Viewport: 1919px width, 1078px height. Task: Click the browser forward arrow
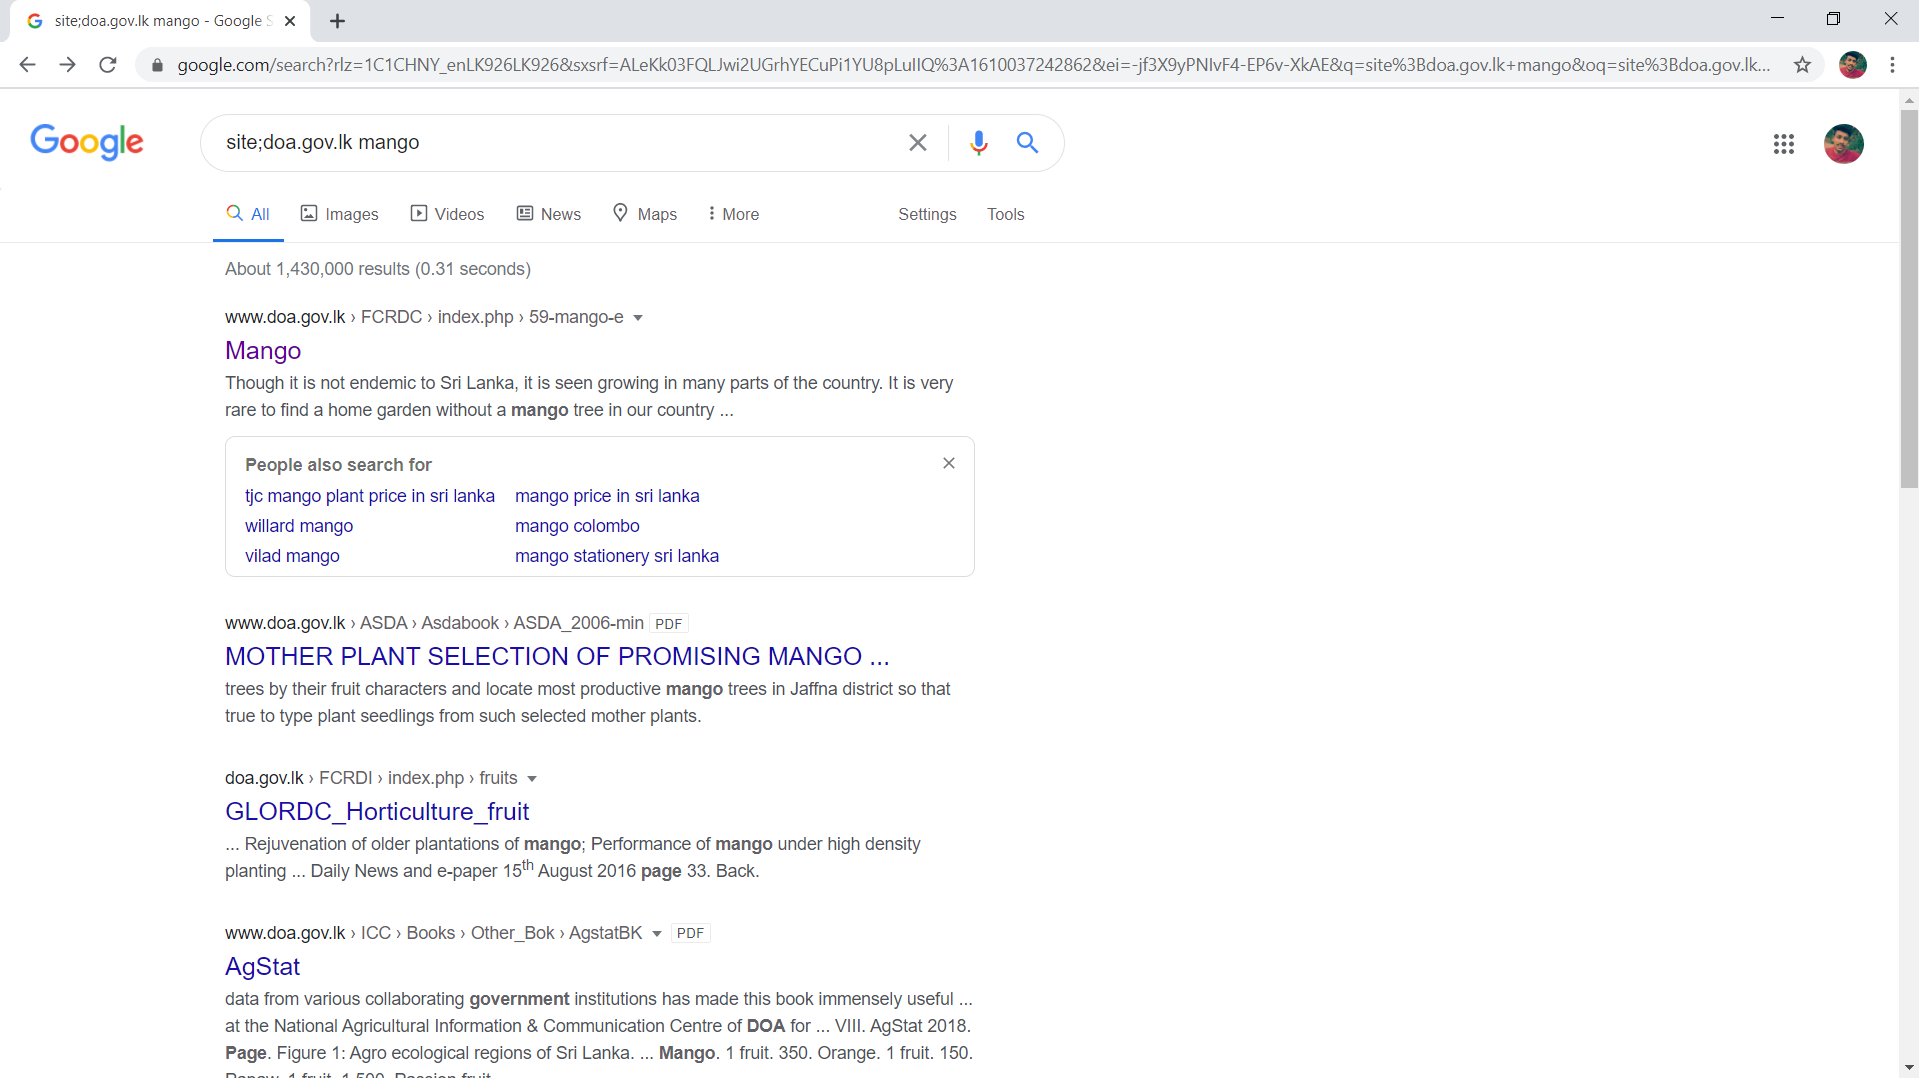[x=67, y=65]
